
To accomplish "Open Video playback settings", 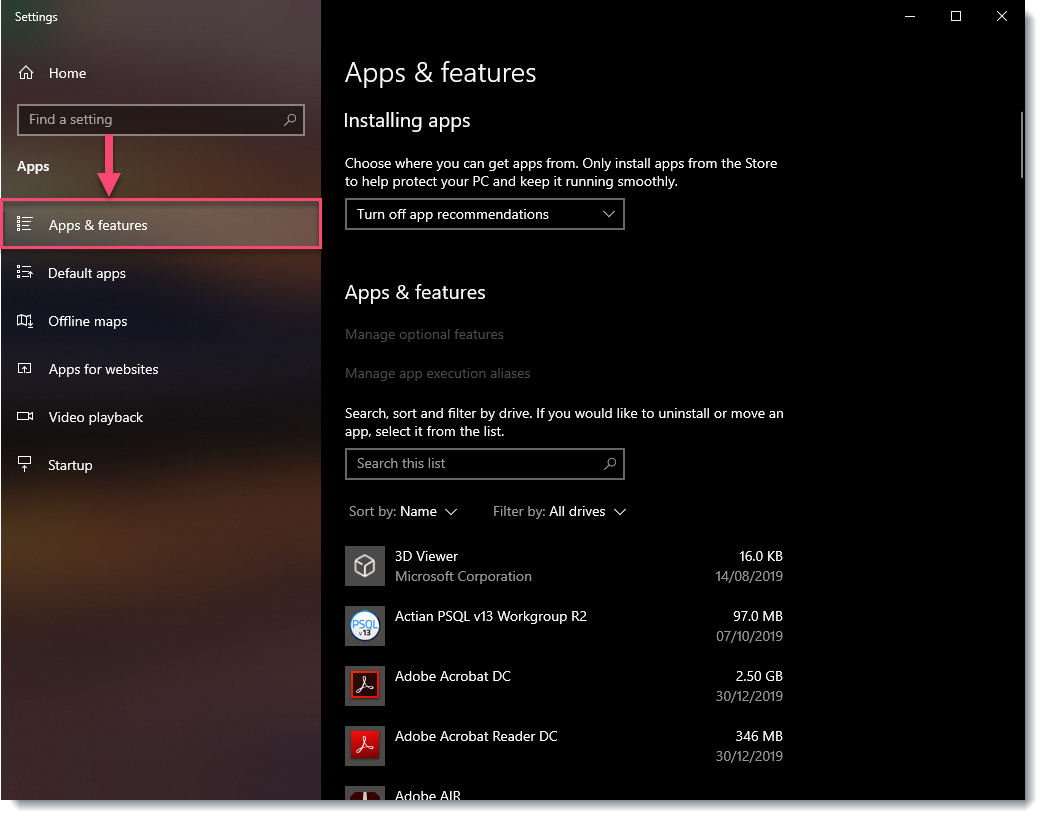I will coord(161,417).
